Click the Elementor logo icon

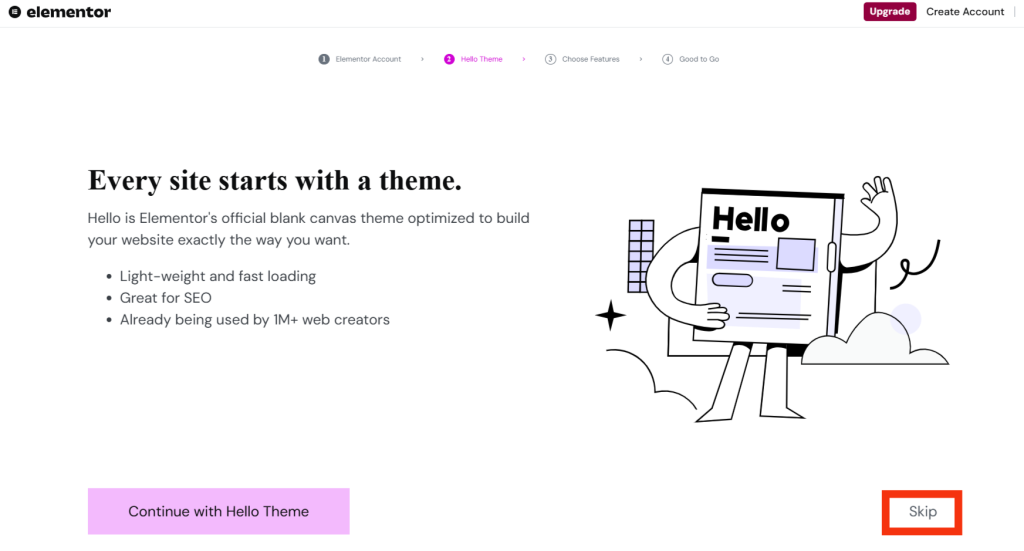(x=14, y=12)
